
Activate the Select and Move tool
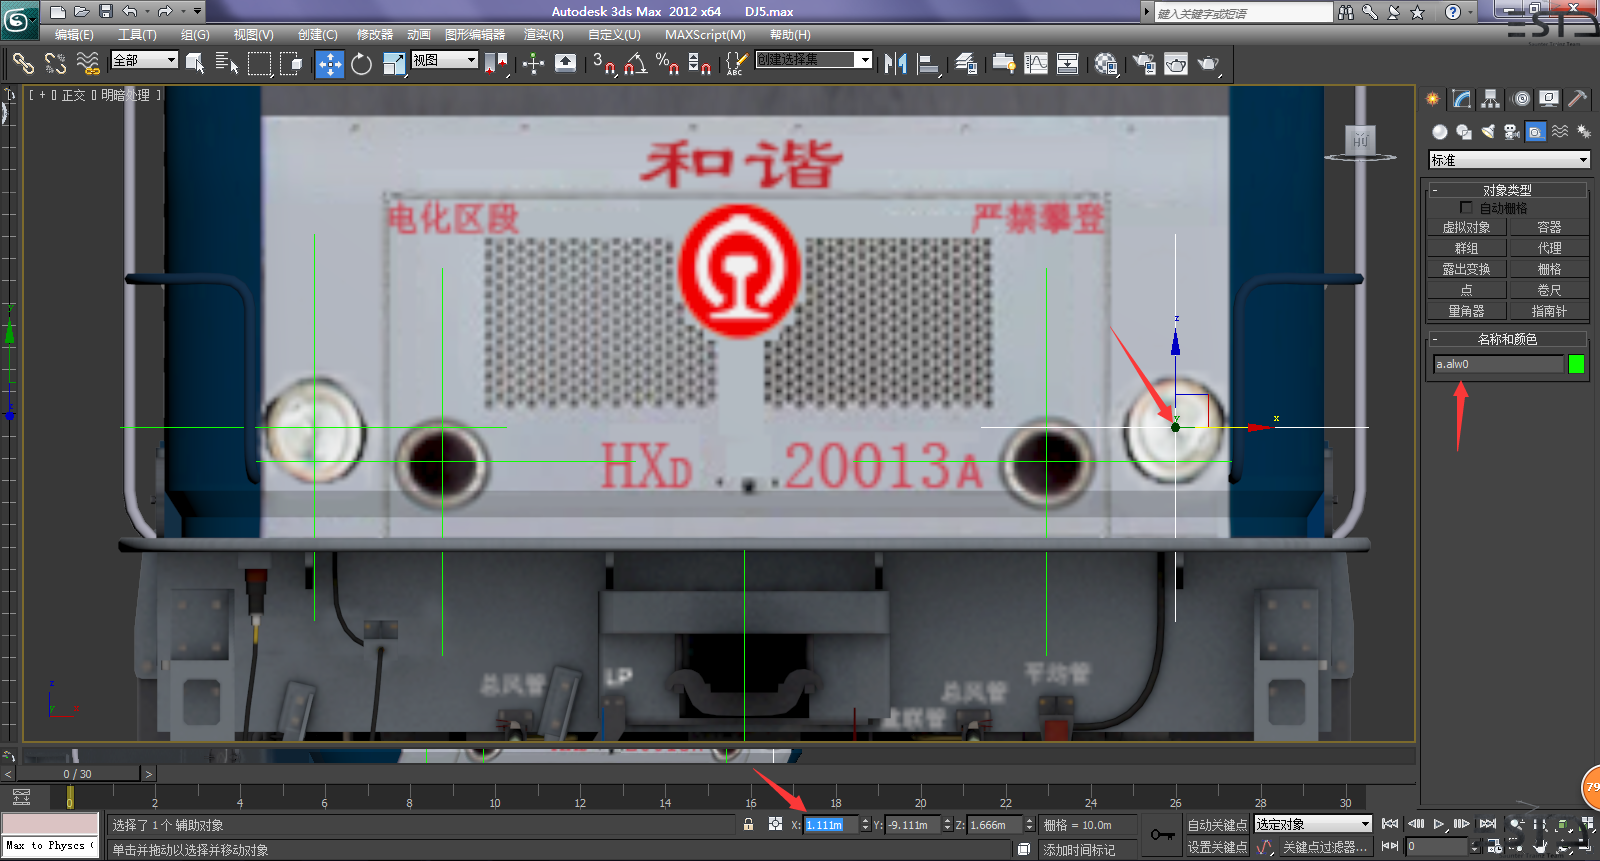pos(329,64)
